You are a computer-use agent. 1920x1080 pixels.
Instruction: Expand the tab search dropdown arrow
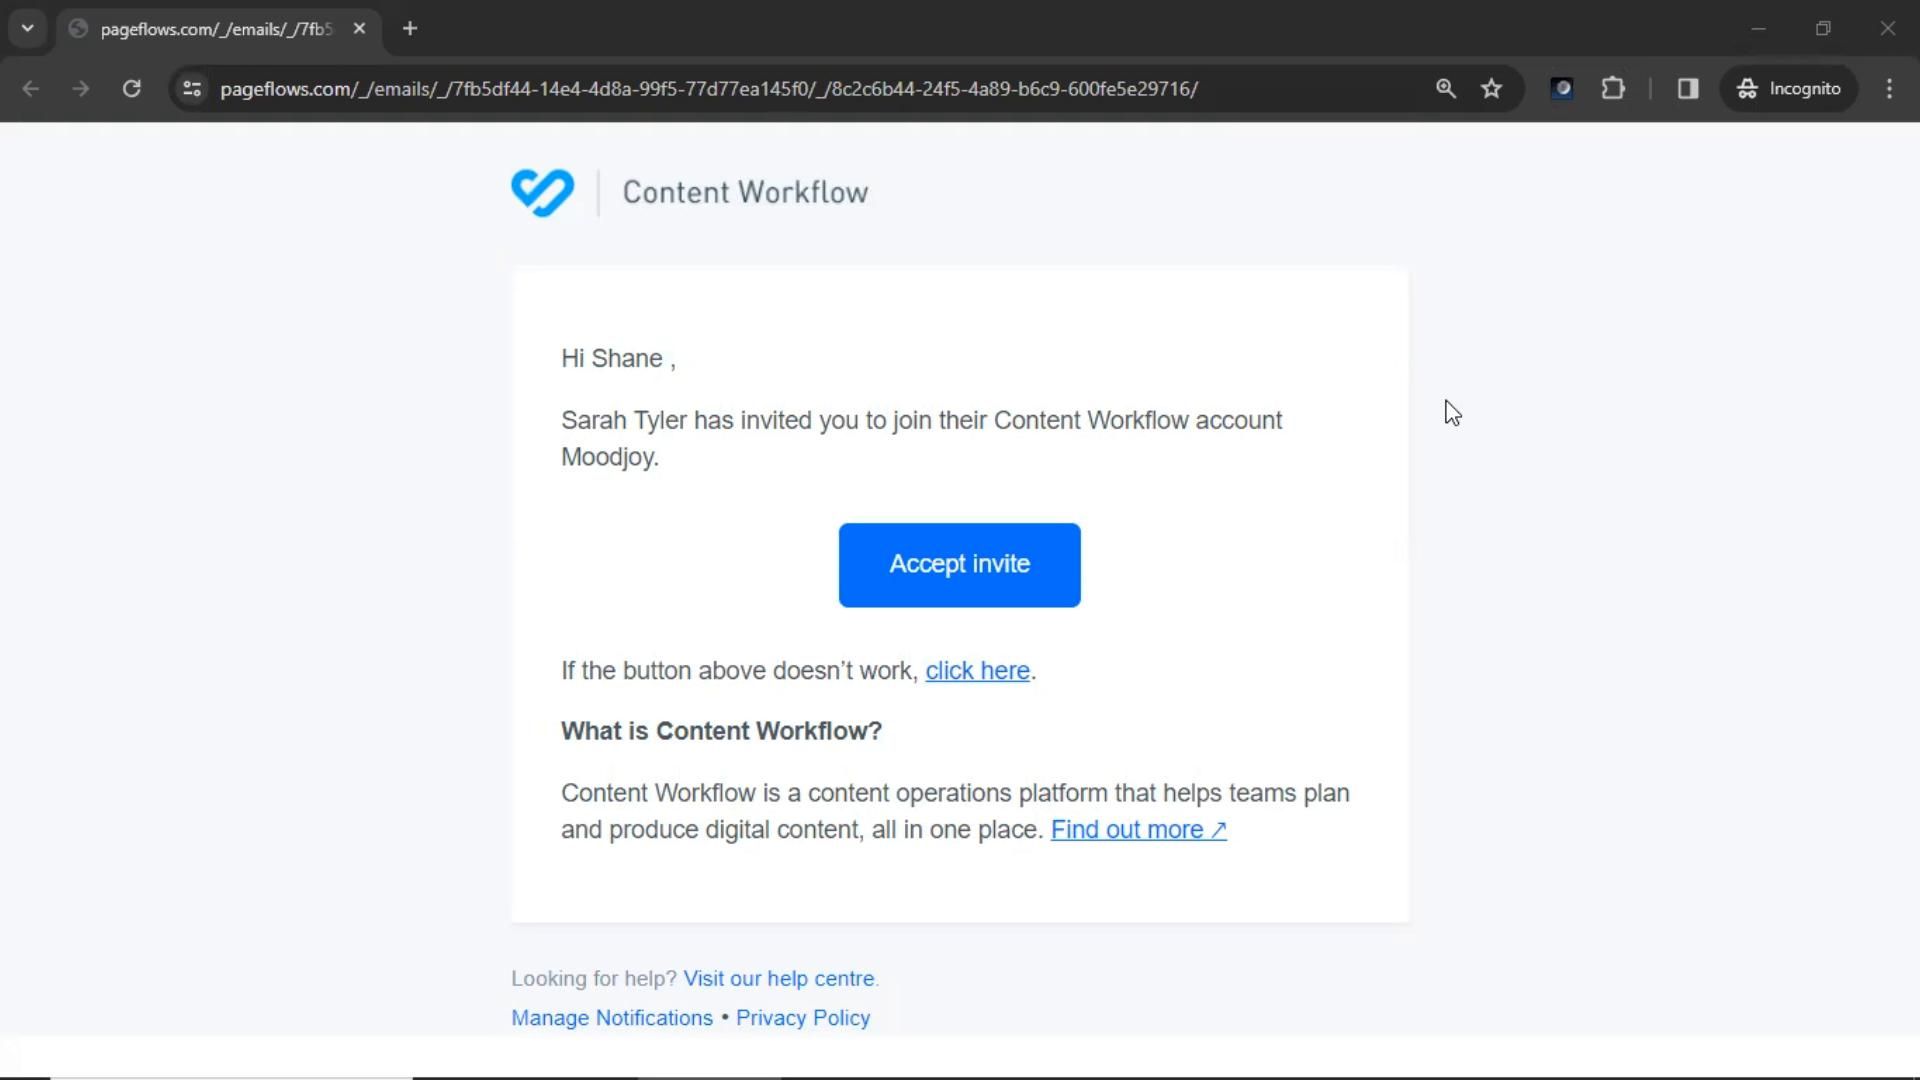coord(27,28)
